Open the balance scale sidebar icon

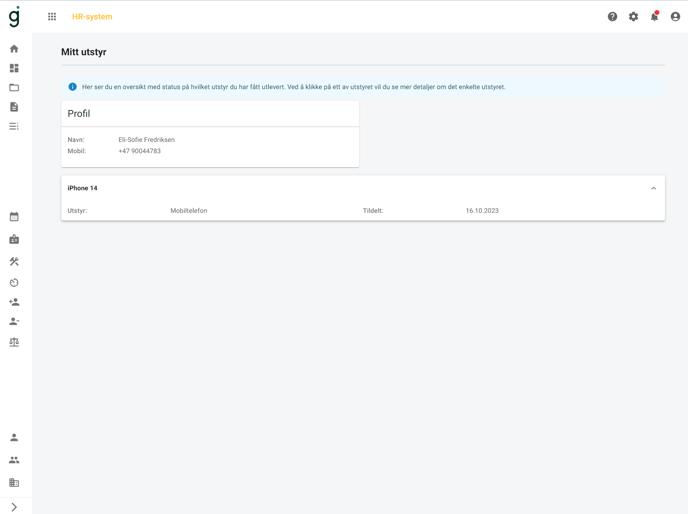(14, 342)
